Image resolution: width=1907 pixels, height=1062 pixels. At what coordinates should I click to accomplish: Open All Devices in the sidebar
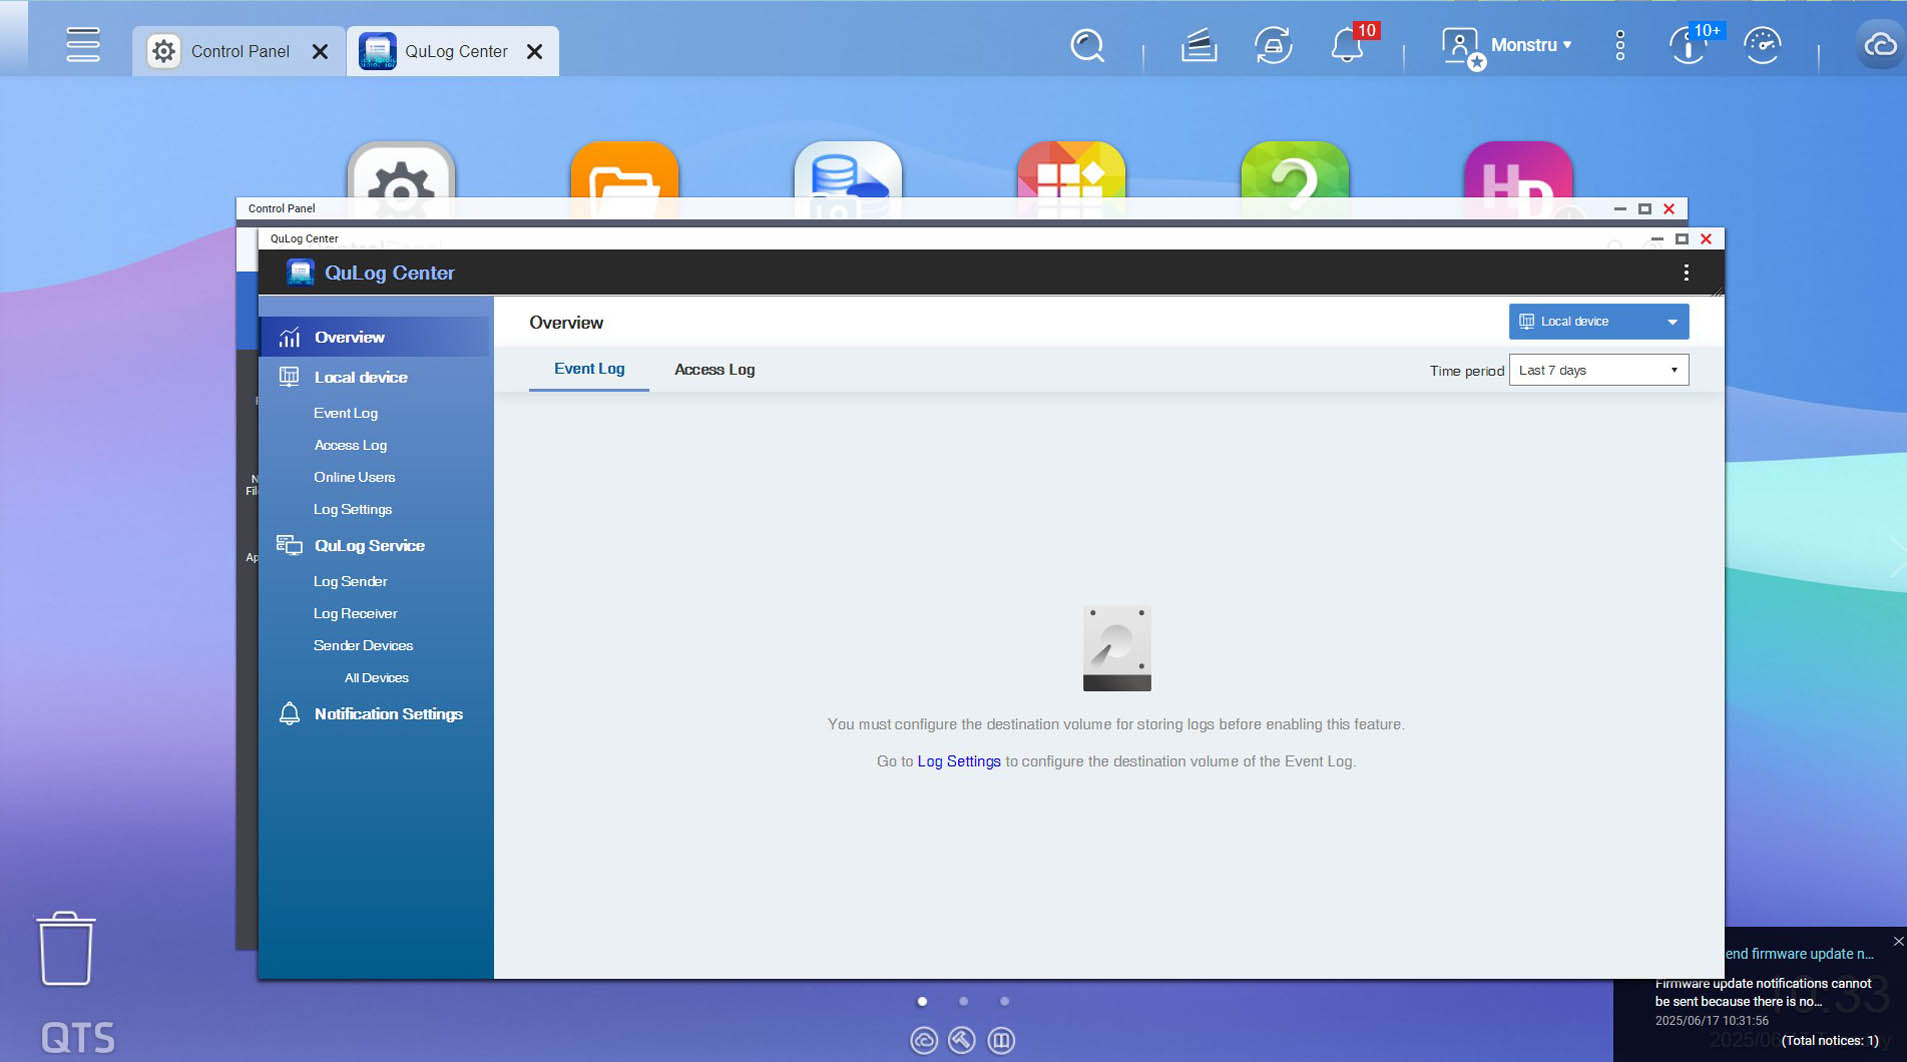pyautogui.click(x=376, y=677)
